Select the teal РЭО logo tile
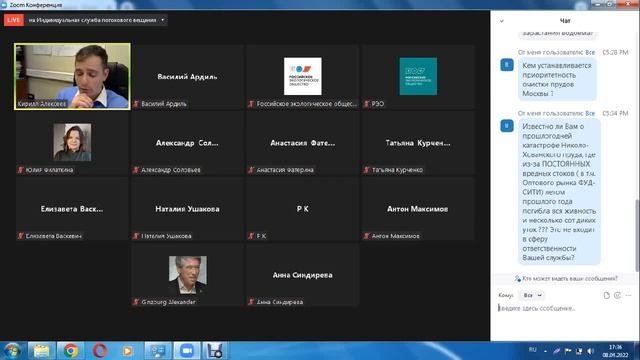This screenshot has width=640, height=360. (418, 76)
